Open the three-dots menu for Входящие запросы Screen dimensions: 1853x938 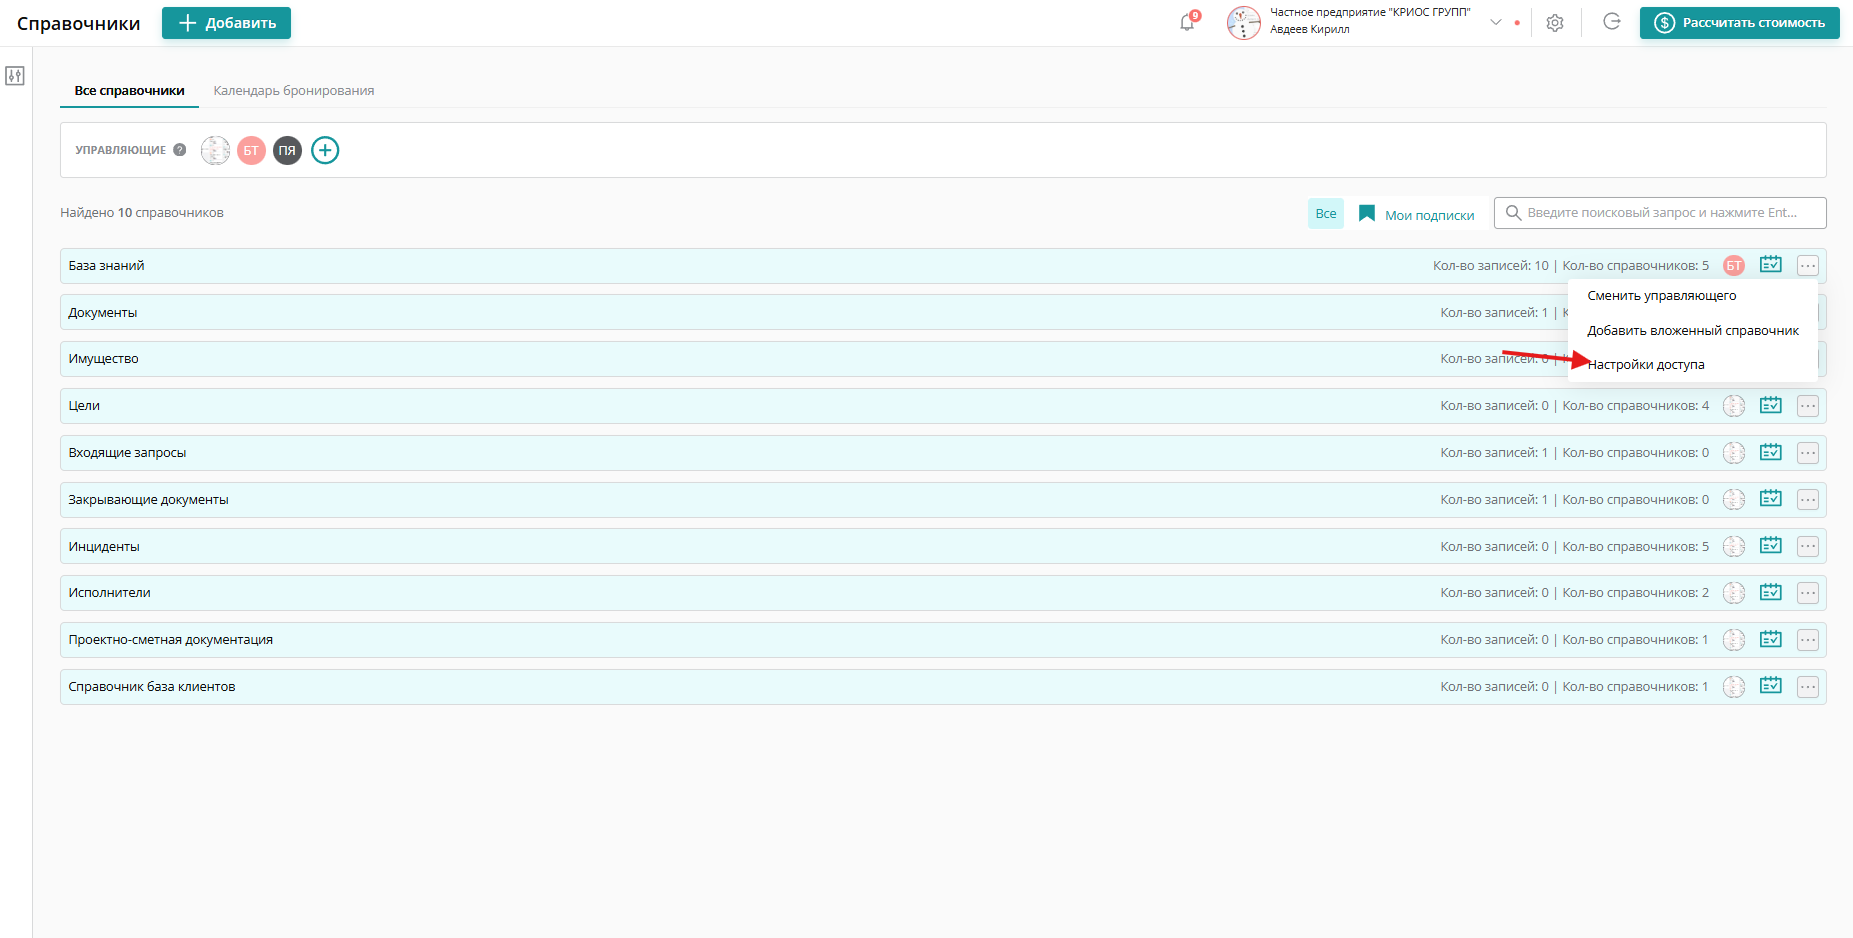[1808, 453]
